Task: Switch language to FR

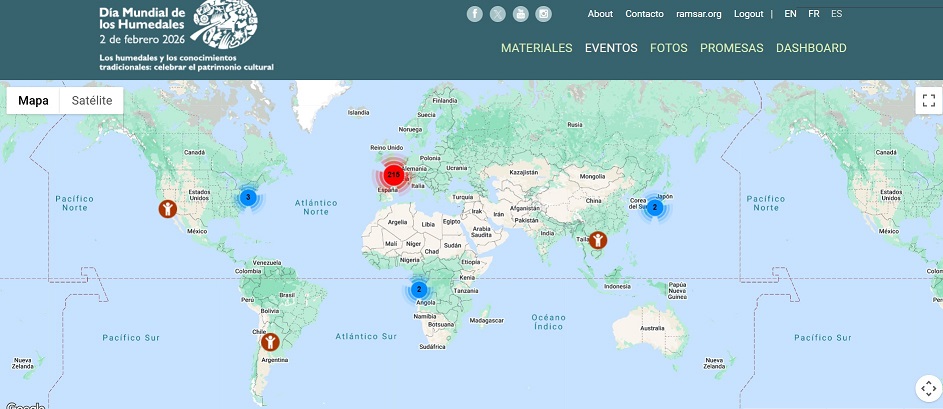Action: (814, 14)
